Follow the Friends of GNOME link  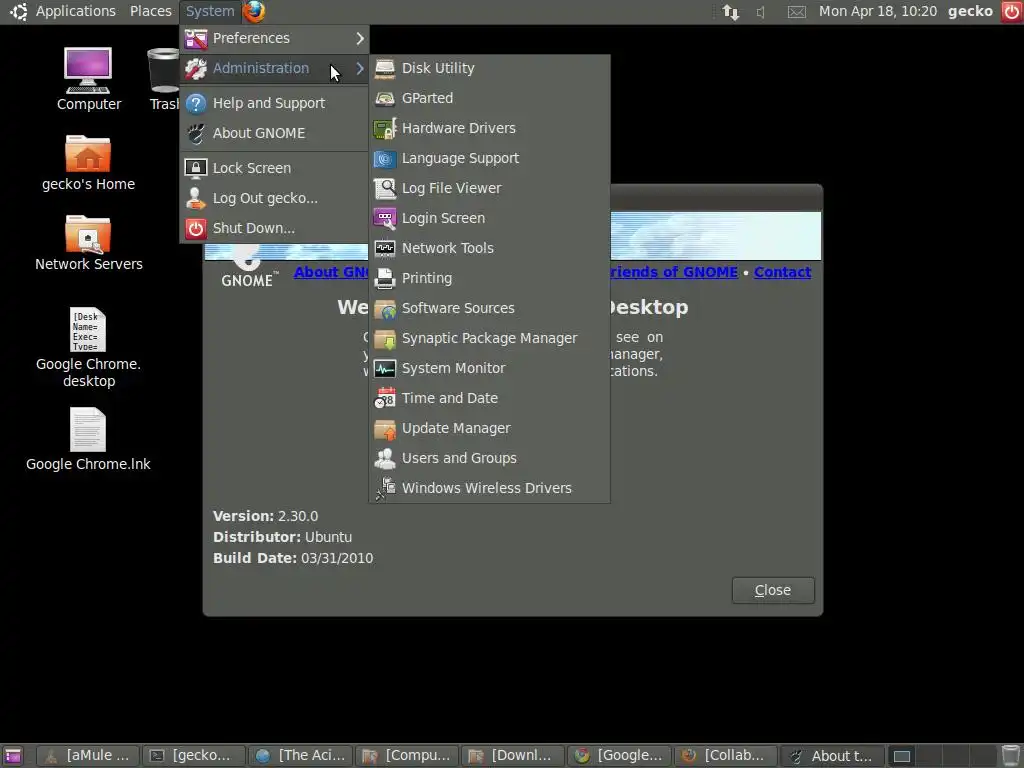pos(674,272)
